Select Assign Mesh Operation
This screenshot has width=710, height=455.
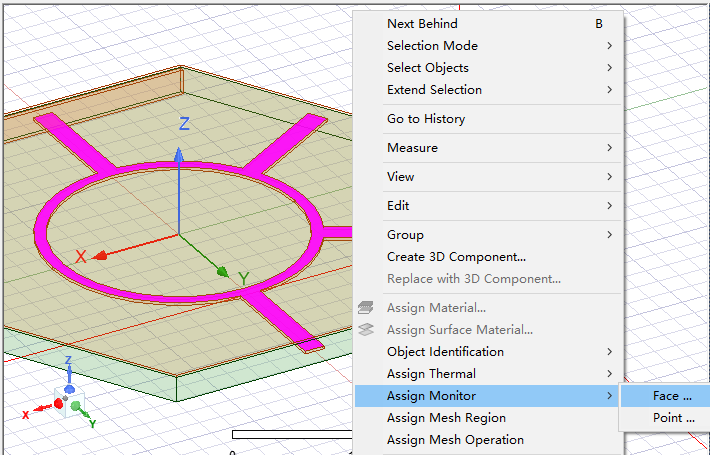point(455,440)
